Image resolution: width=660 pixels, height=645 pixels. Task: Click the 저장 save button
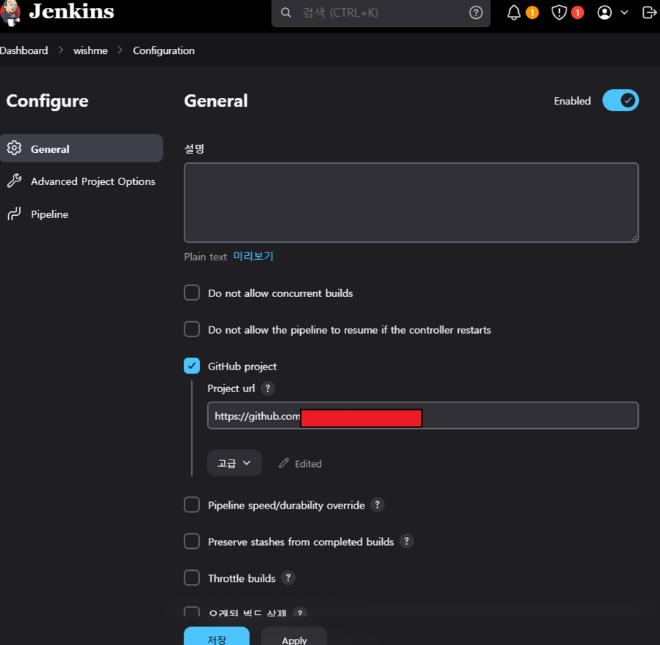pos(216,638)
